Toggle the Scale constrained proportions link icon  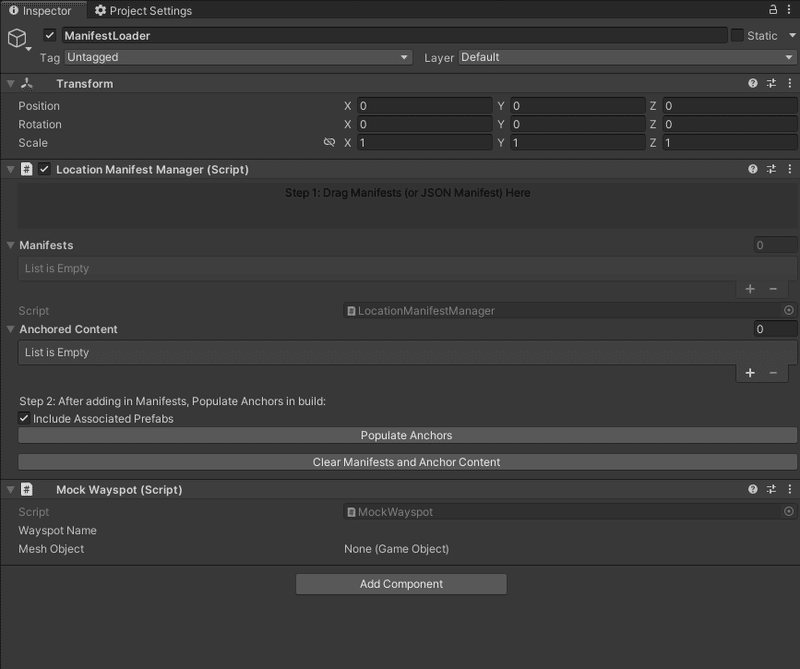pos(330,142)
